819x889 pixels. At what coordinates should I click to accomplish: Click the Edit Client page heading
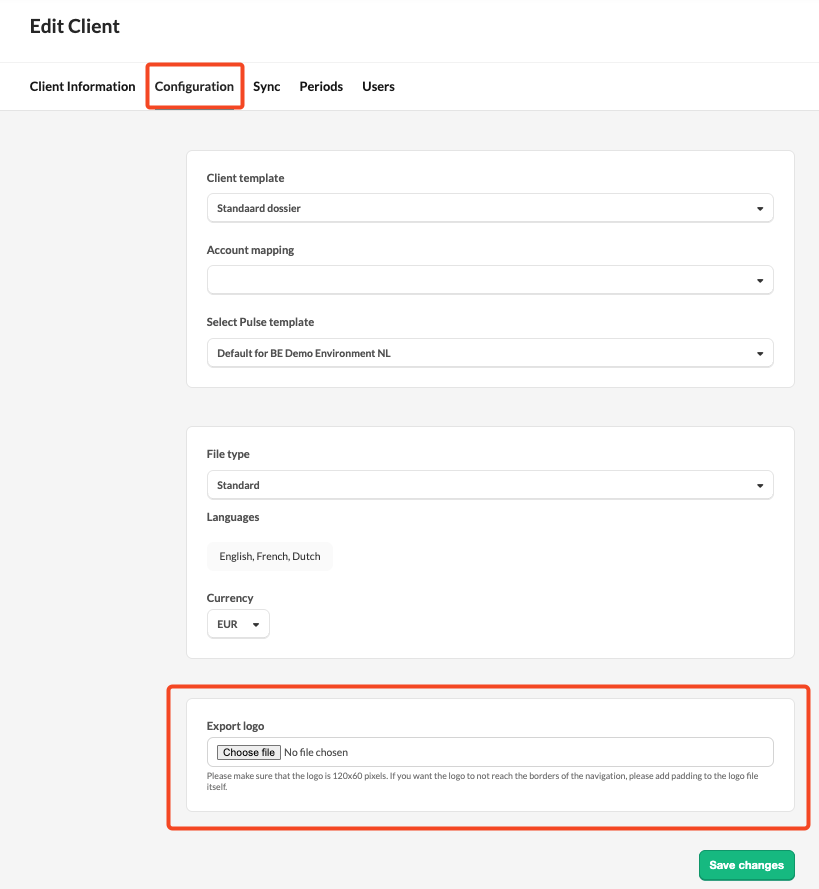click(x=75, y=26)
